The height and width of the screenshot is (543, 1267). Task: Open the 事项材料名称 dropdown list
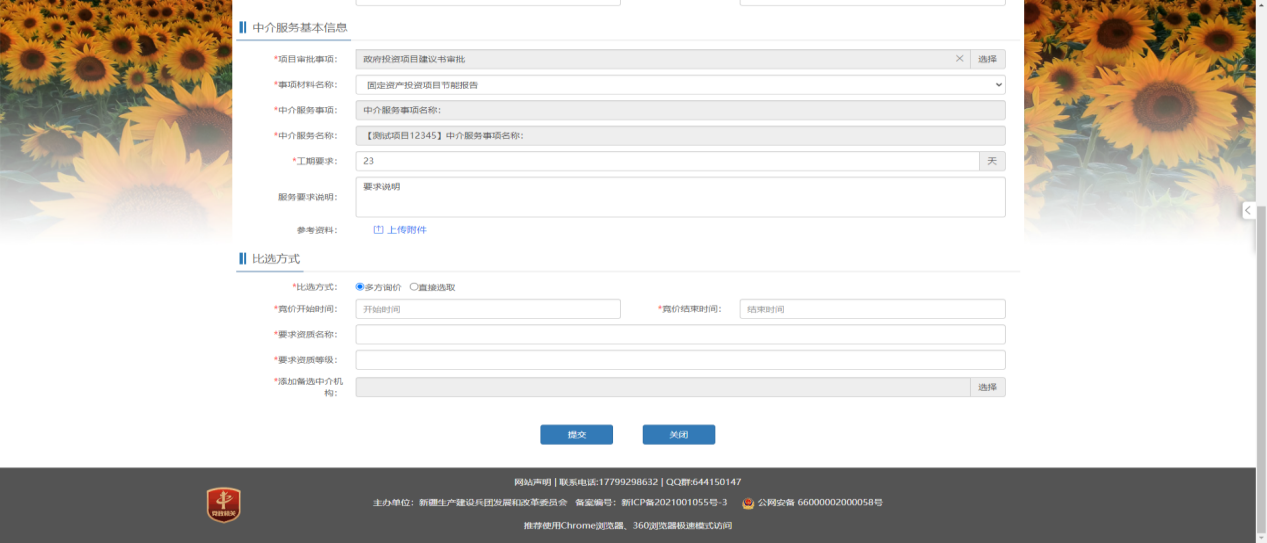[680, 85]
